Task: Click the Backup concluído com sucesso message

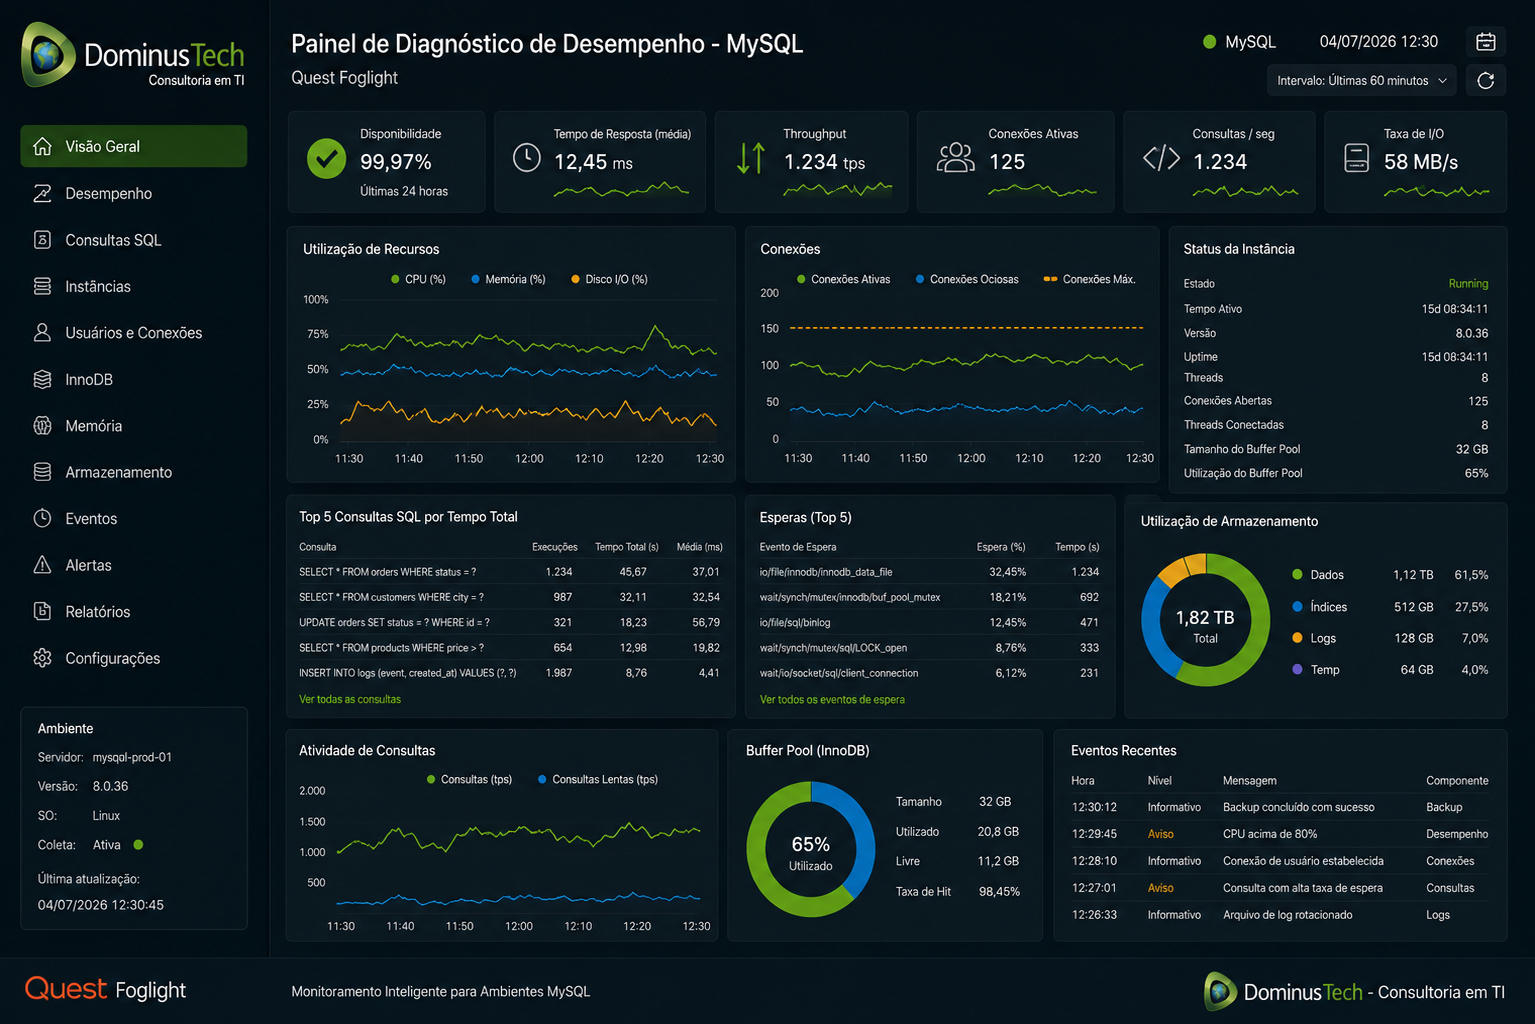Action: [x=1298, y=807]
